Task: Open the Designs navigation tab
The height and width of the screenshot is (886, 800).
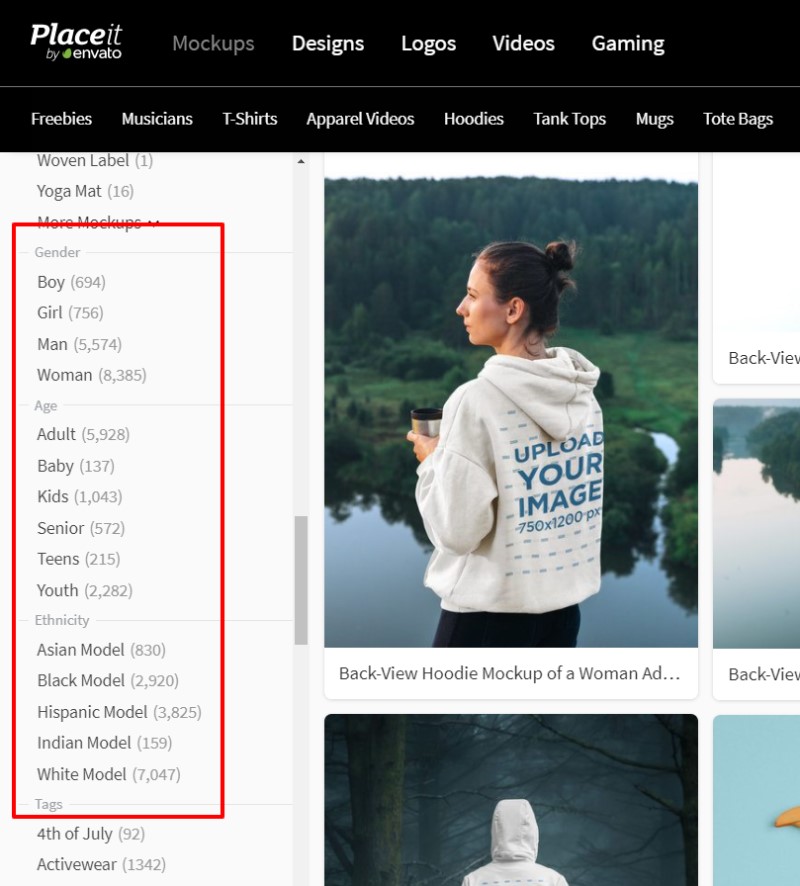Action: [328, 44]
